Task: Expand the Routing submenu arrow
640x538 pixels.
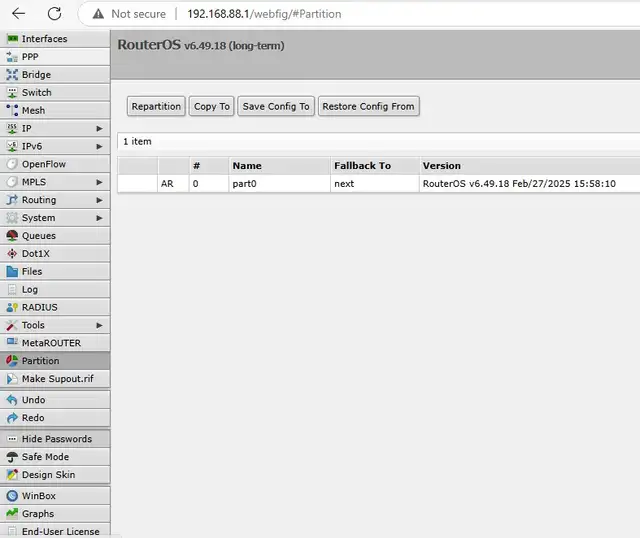Action: coord(99,200)
